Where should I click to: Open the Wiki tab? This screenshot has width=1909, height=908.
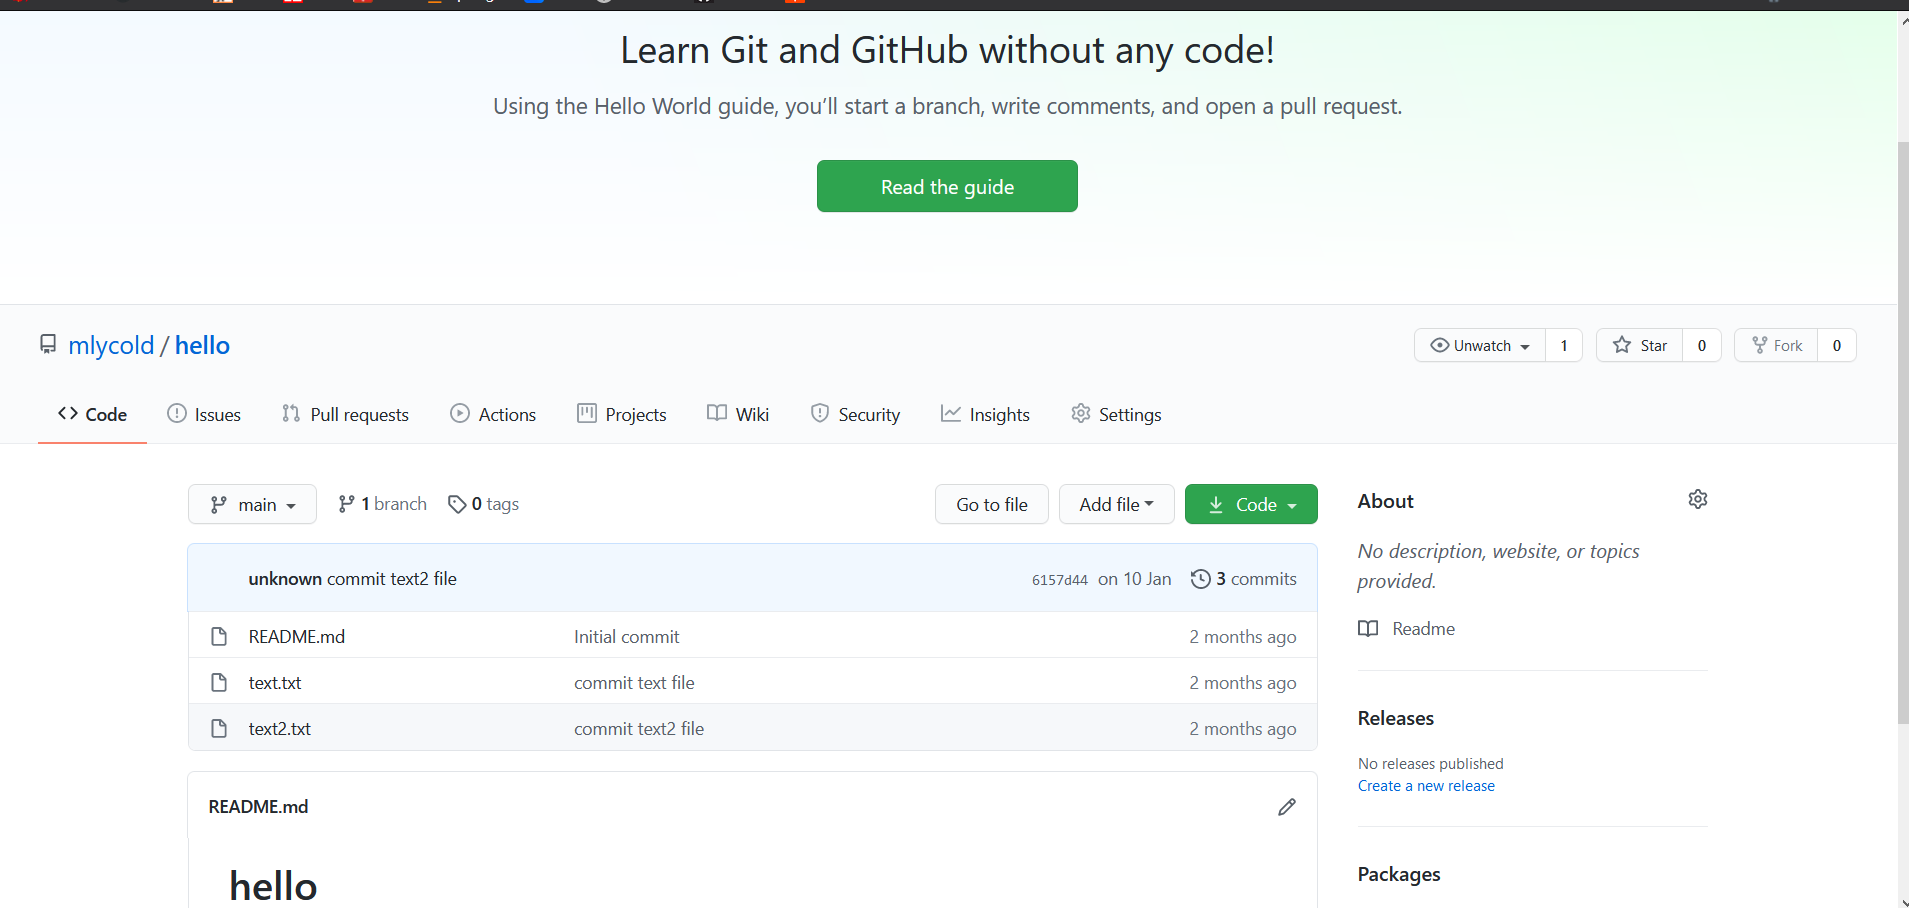(738, 414)
